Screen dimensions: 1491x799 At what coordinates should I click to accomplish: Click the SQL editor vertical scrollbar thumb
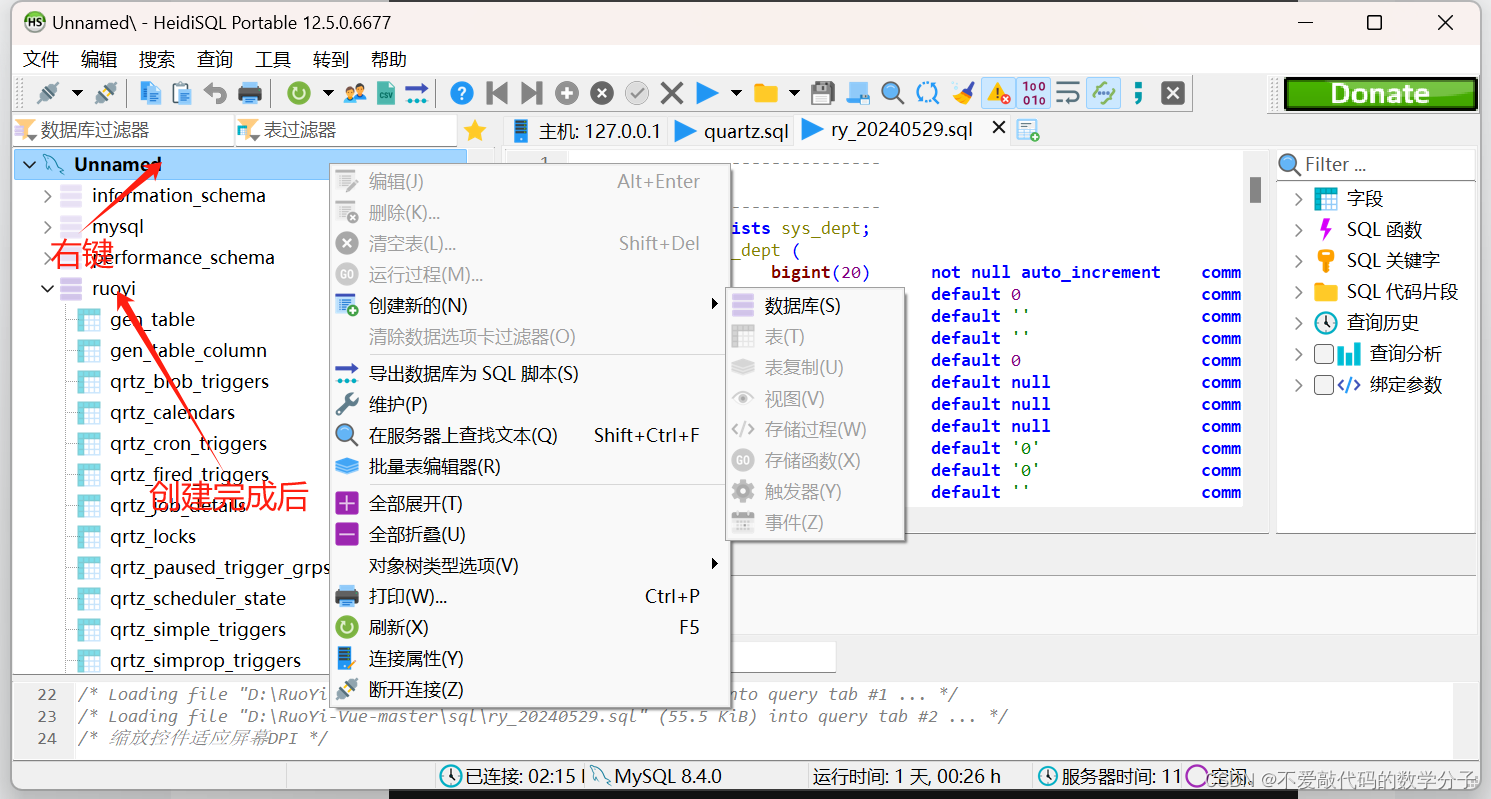pos(1255,190)
